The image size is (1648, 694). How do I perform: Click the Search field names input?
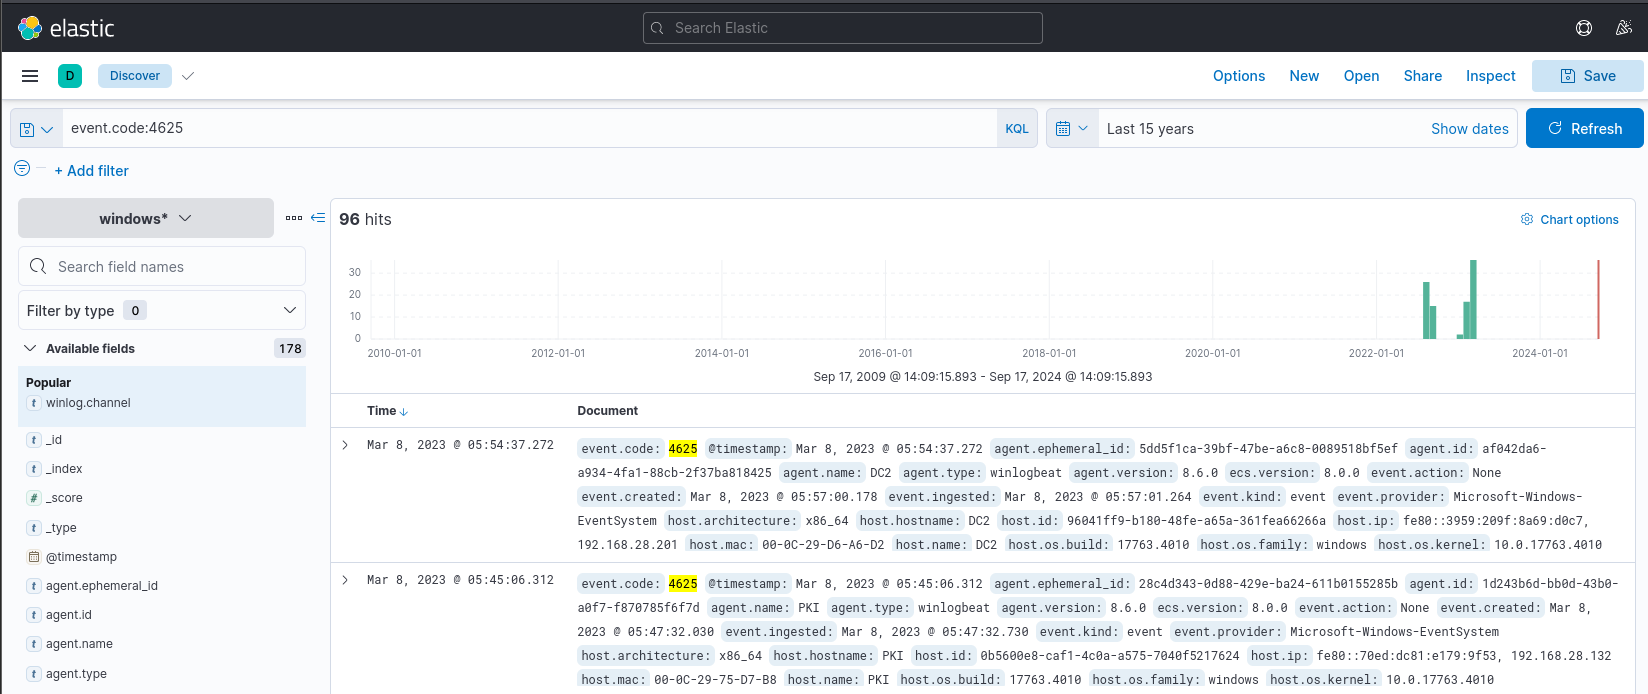tap(162, 267)
